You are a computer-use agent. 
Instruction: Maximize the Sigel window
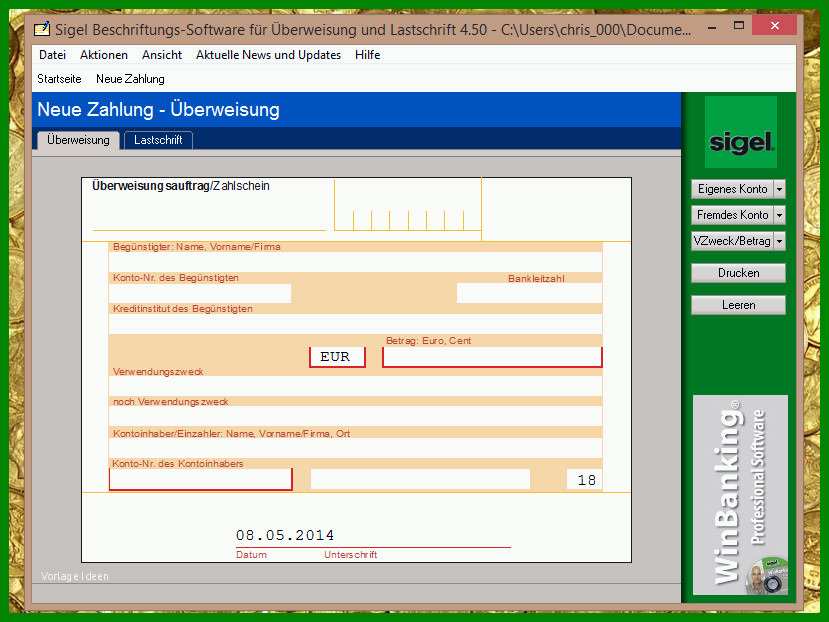click(739, 26)
